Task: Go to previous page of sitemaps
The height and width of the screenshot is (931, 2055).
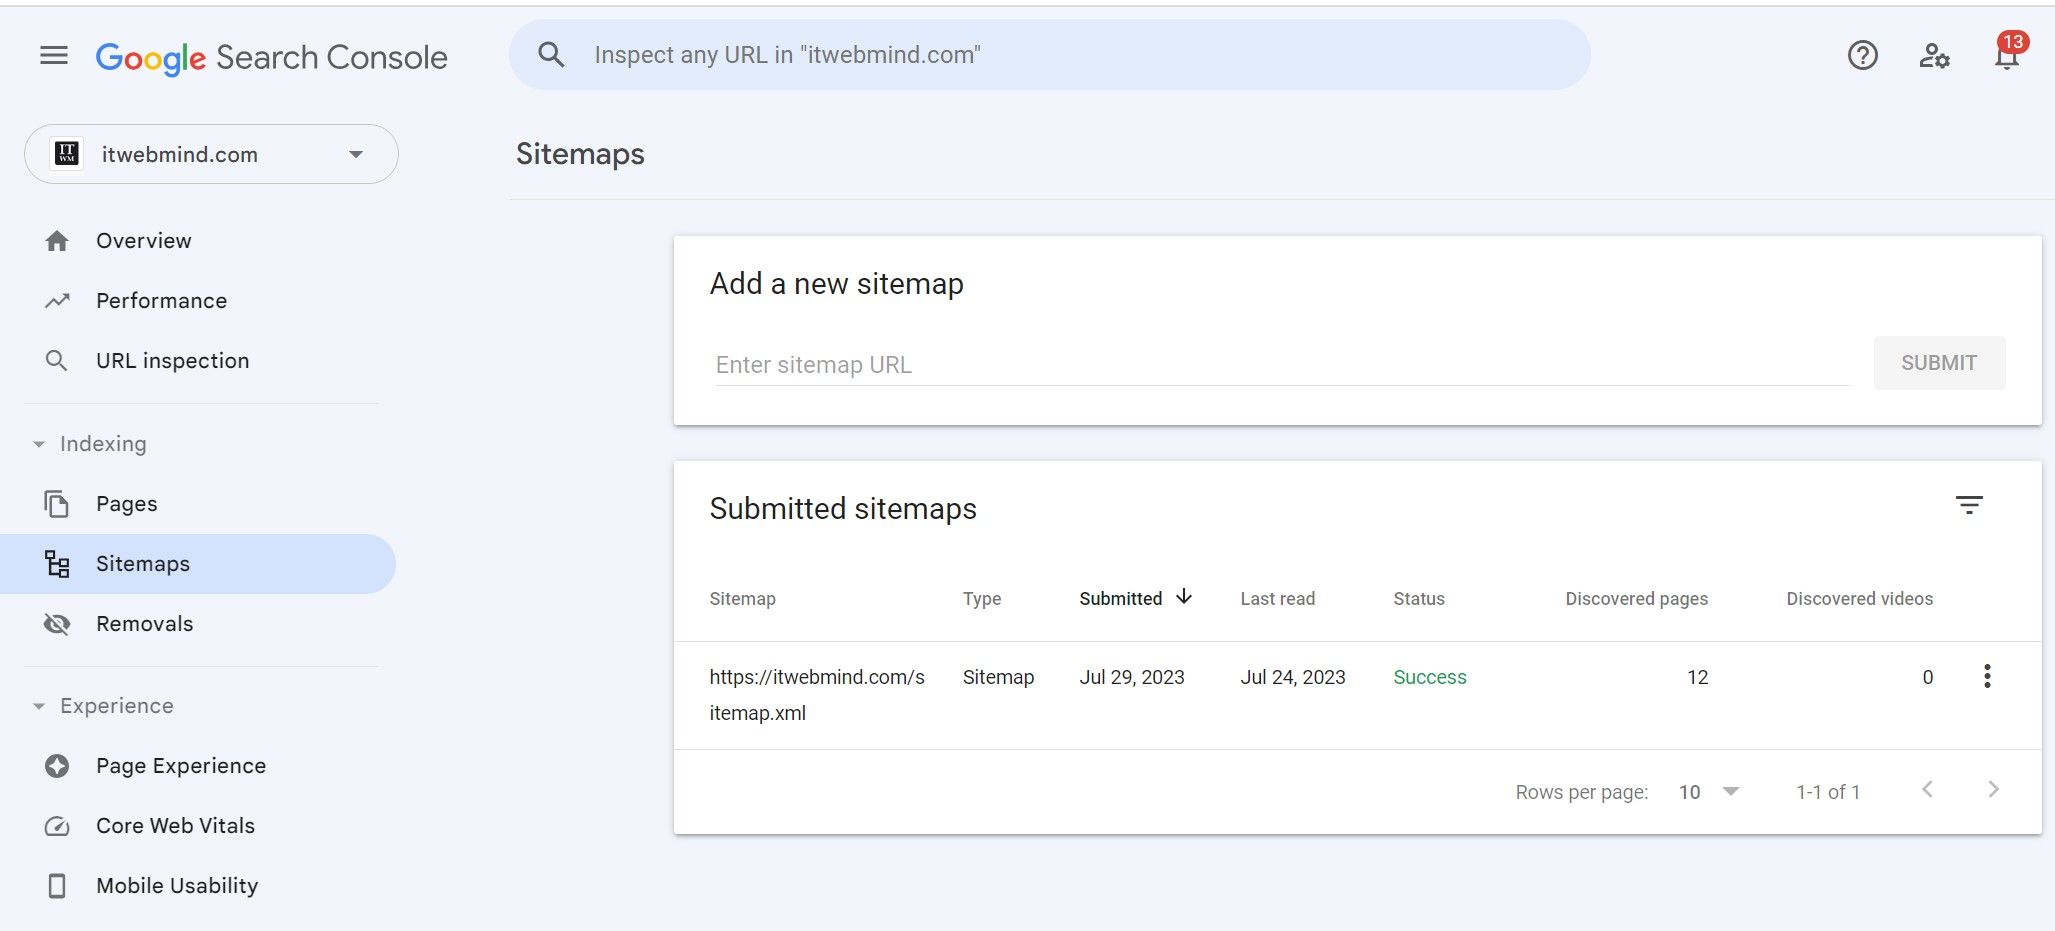Action: [x=1927, y=790]
